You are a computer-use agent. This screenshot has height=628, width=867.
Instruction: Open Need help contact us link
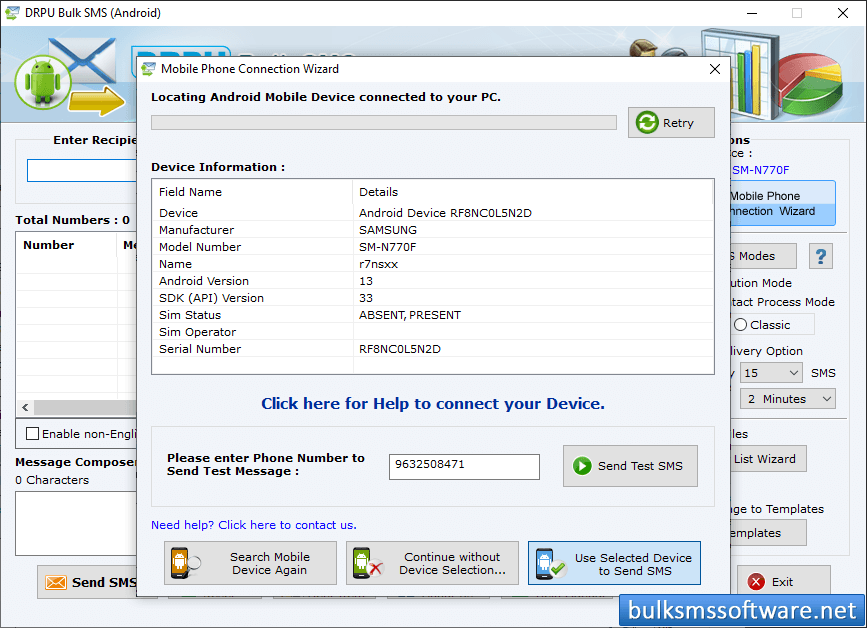[254, 525]
